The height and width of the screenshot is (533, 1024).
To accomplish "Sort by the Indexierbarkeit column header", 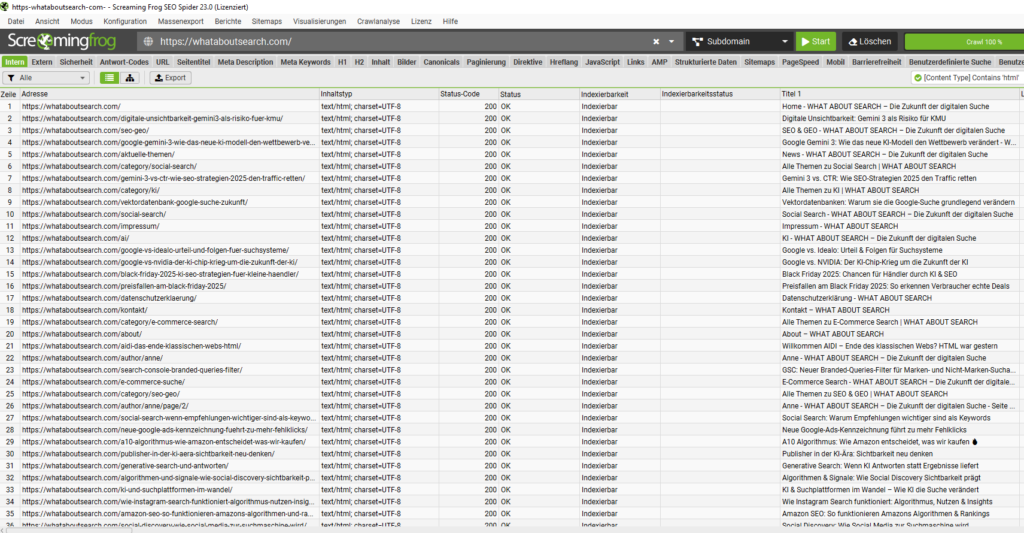I will tap(619, 94).
